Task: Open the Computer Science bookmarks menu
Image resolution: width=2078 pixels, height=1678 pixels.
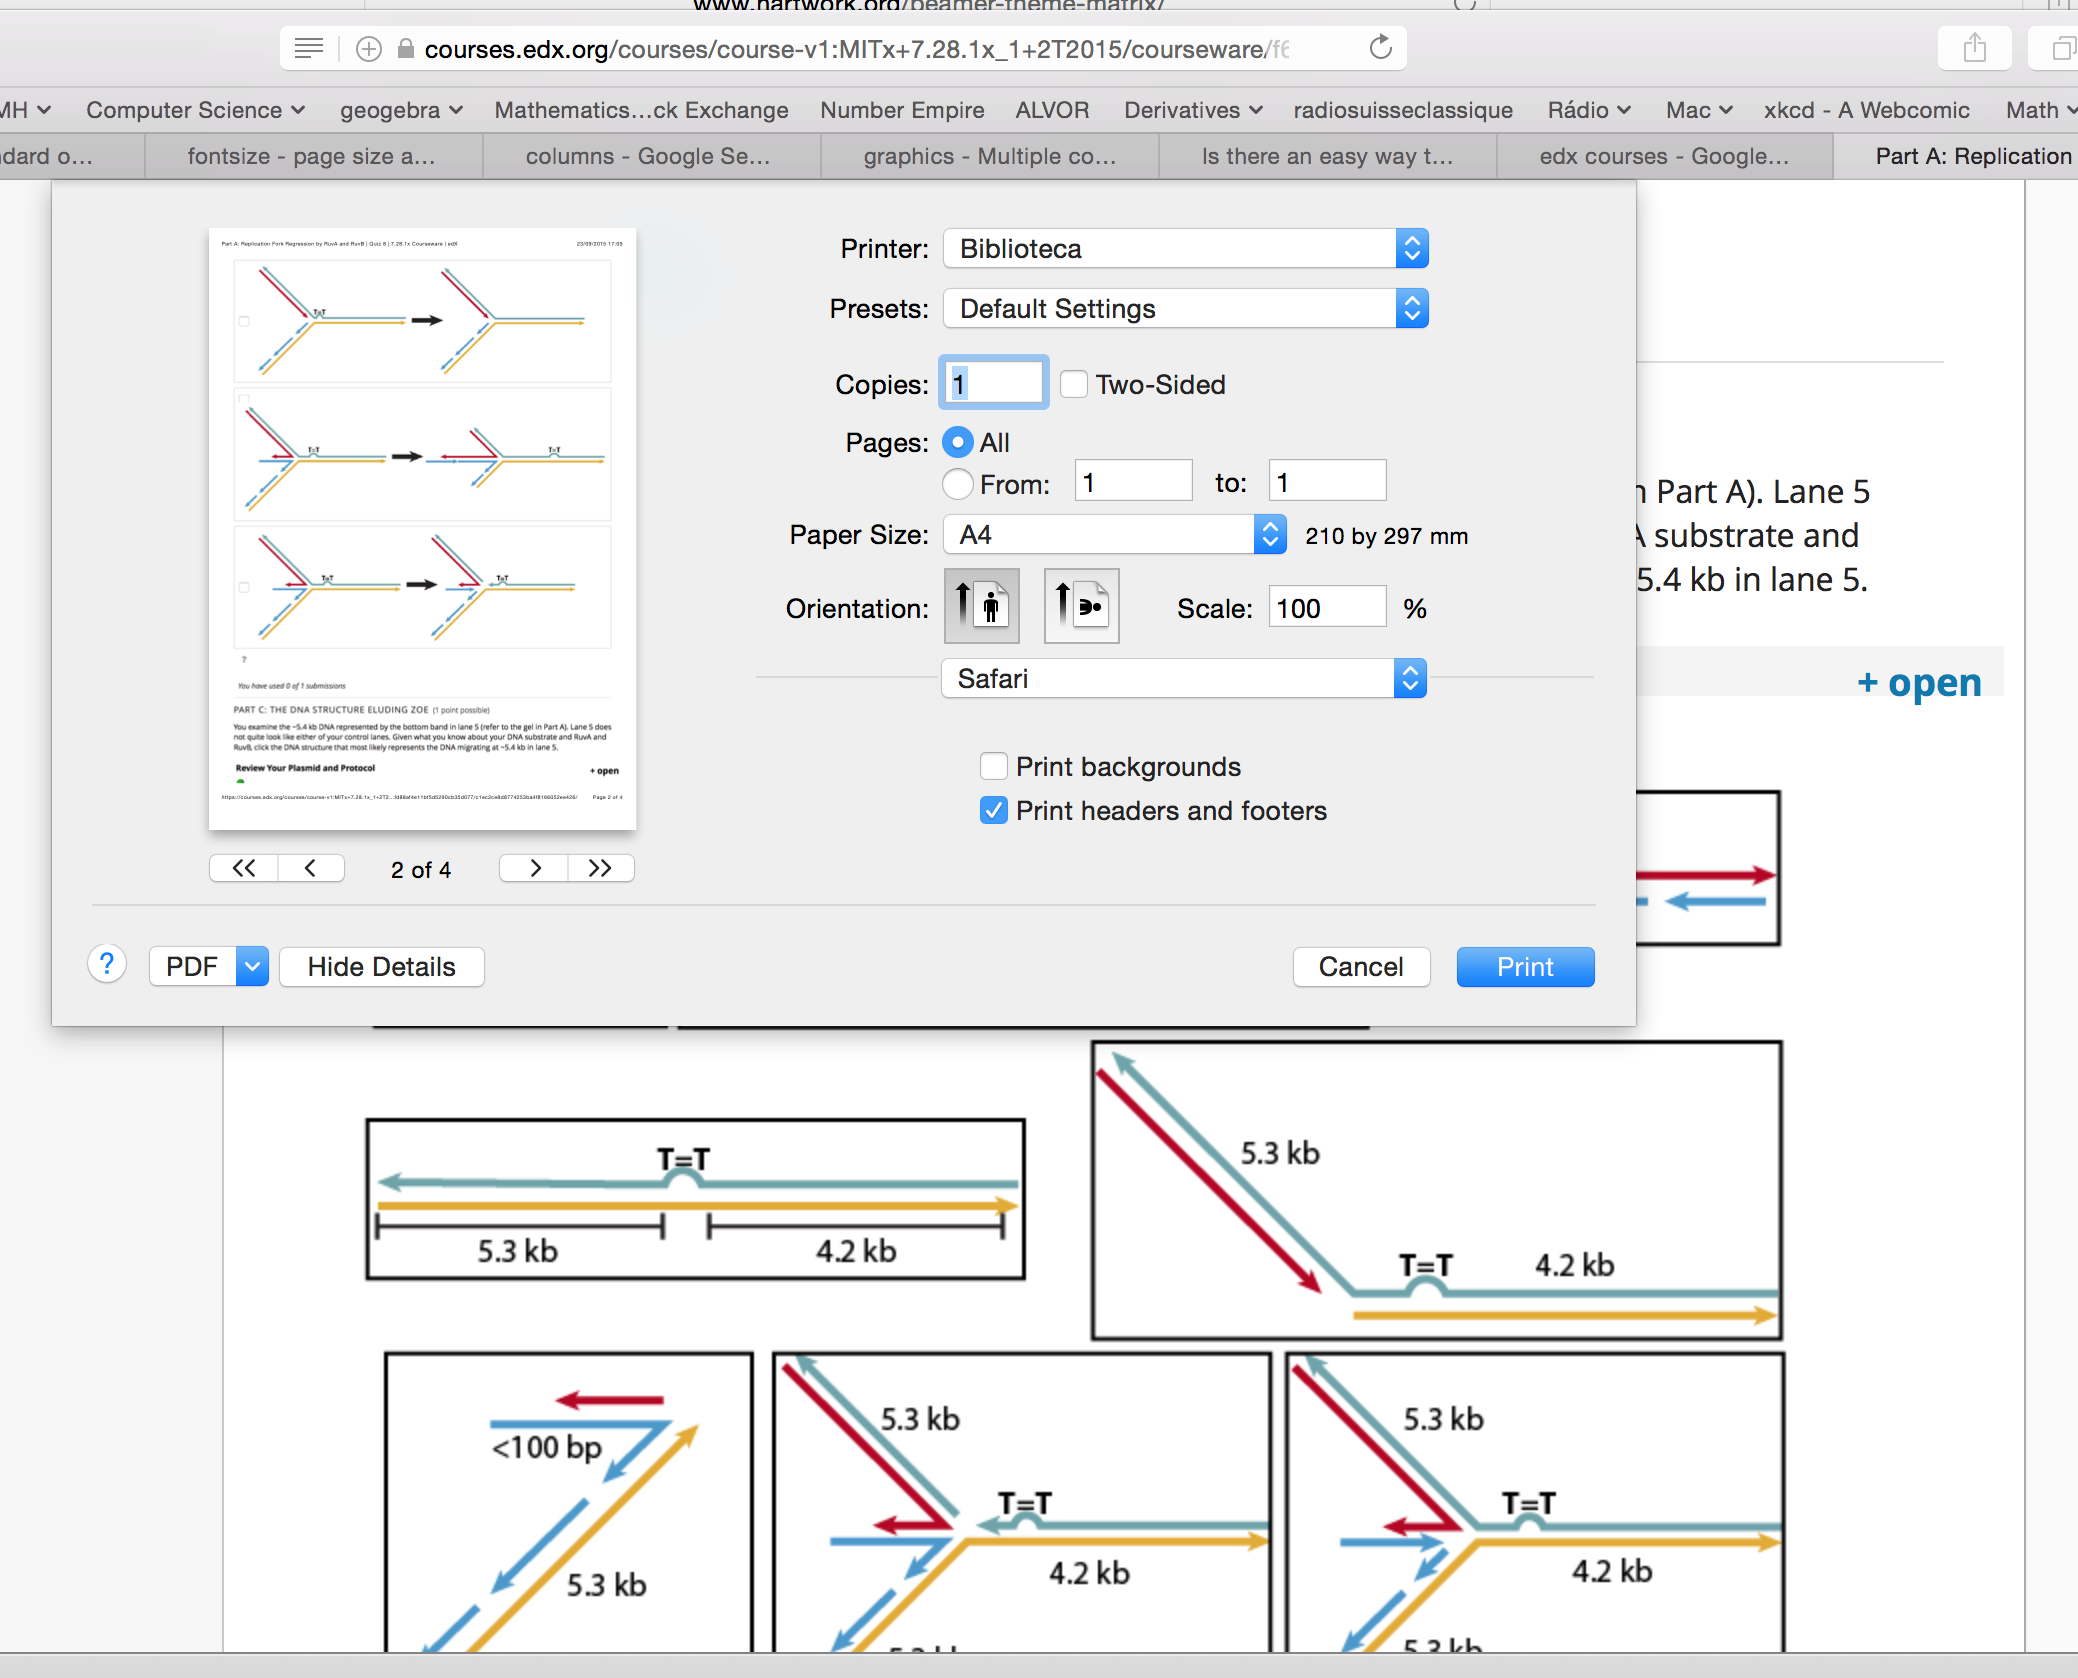Action: (195, 110)
